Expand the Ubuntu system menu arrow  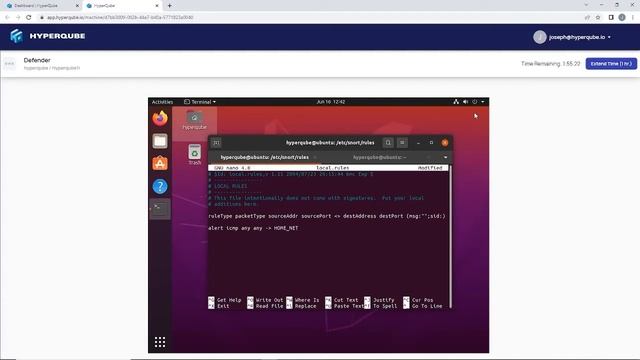pyautogui.click(x=483, y=102)
